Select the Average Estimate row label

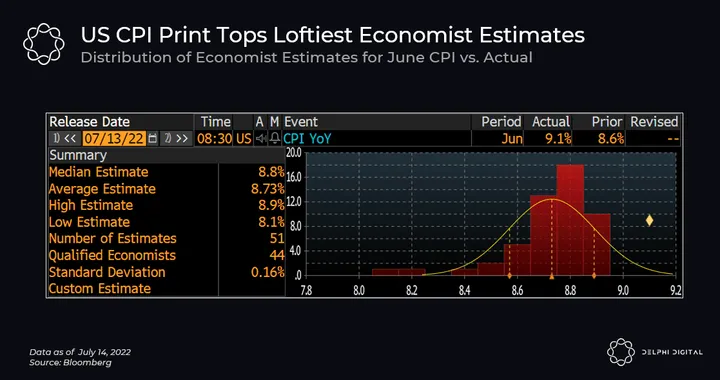[x=102, y=189]
